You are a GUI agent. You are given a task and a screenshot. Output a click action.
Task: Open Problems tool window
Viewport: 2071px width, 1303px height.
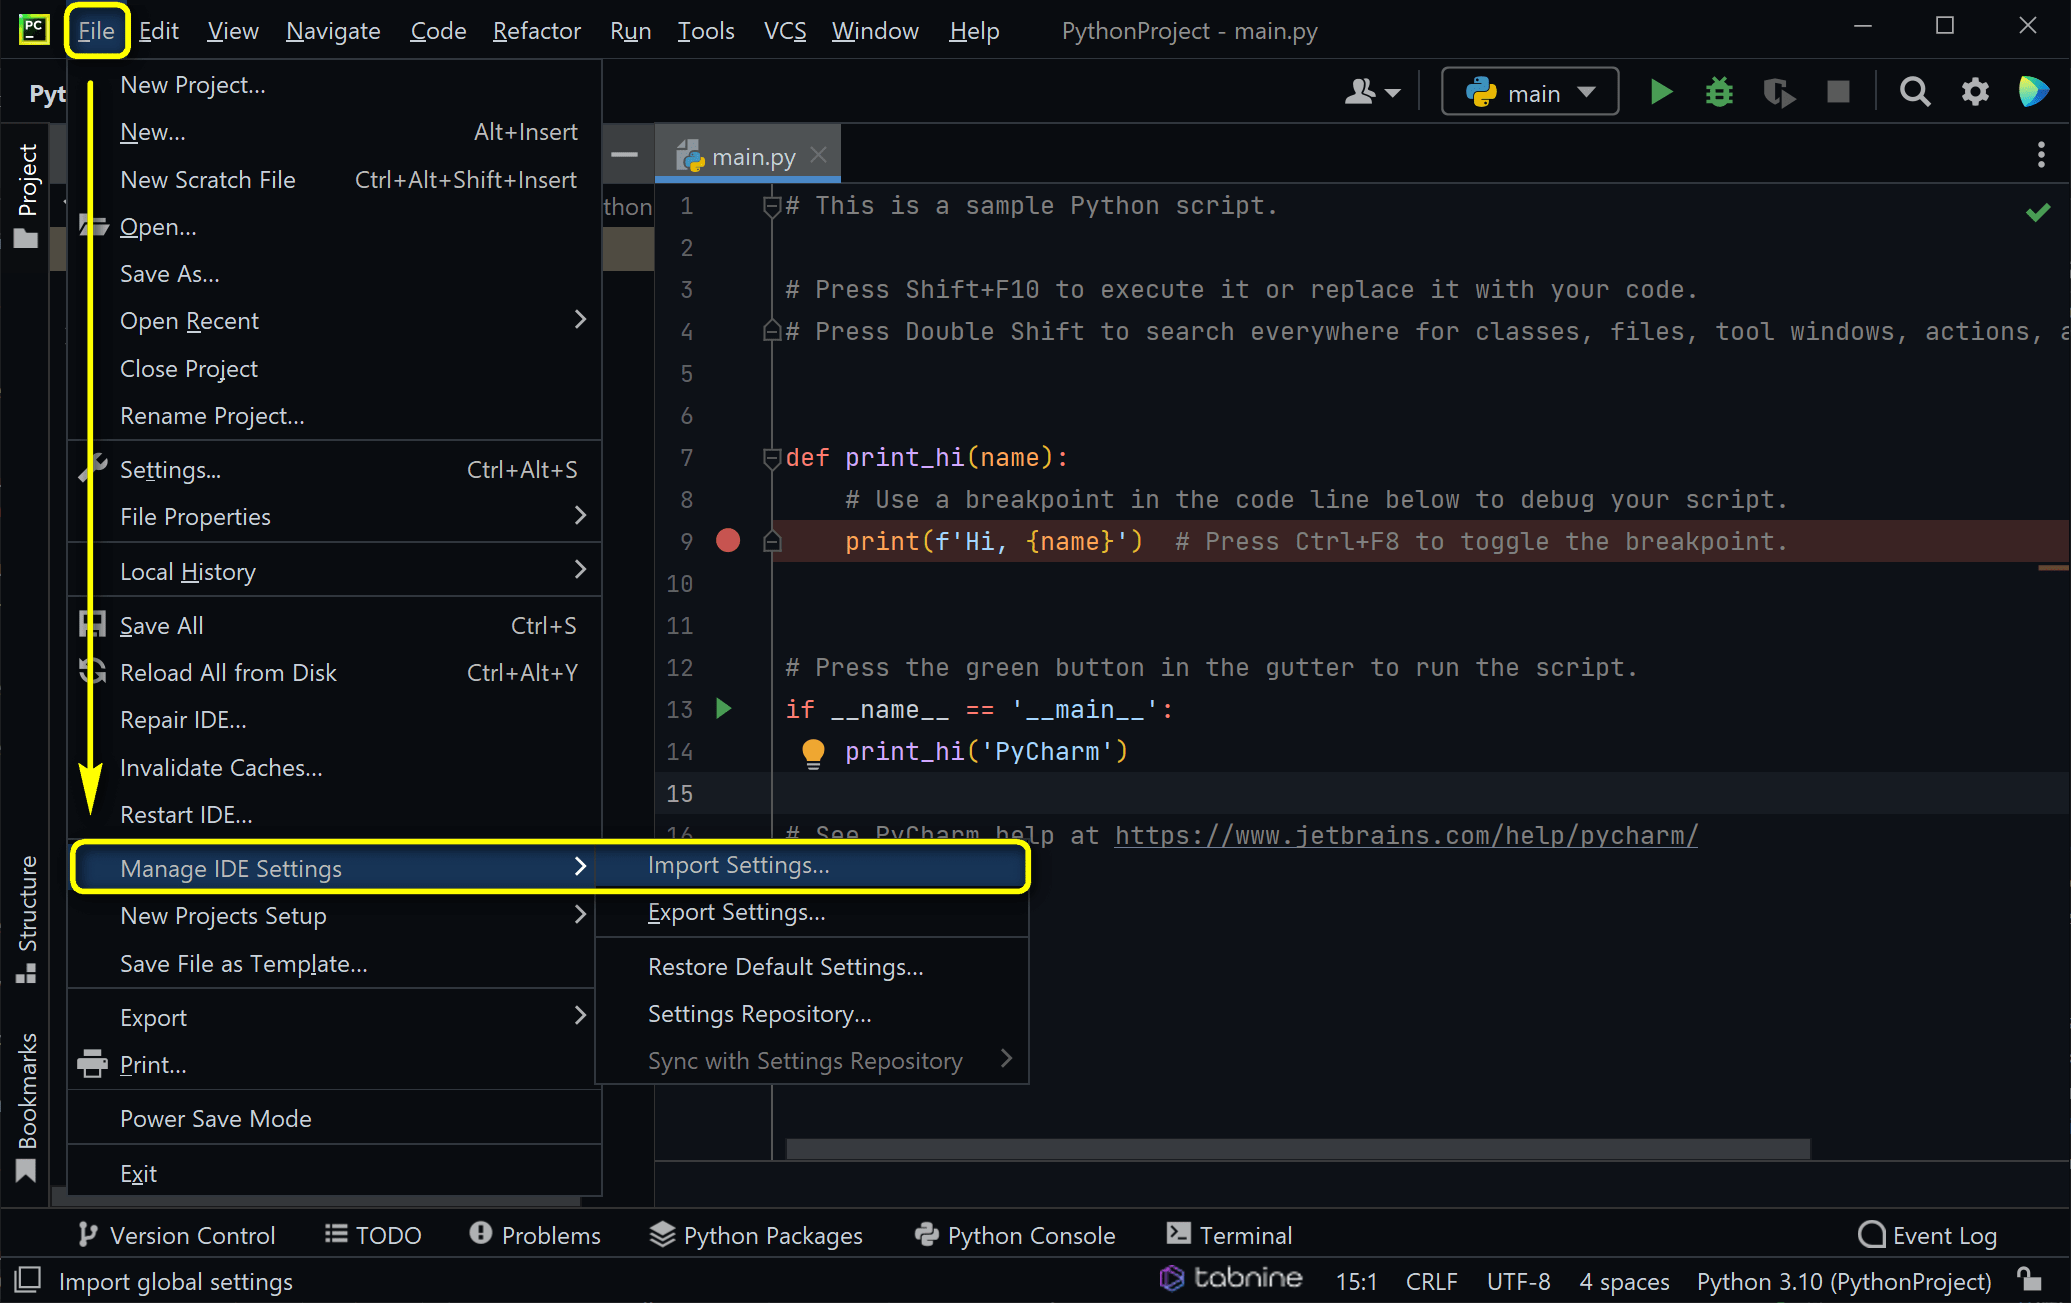[x=535, y=1235]
